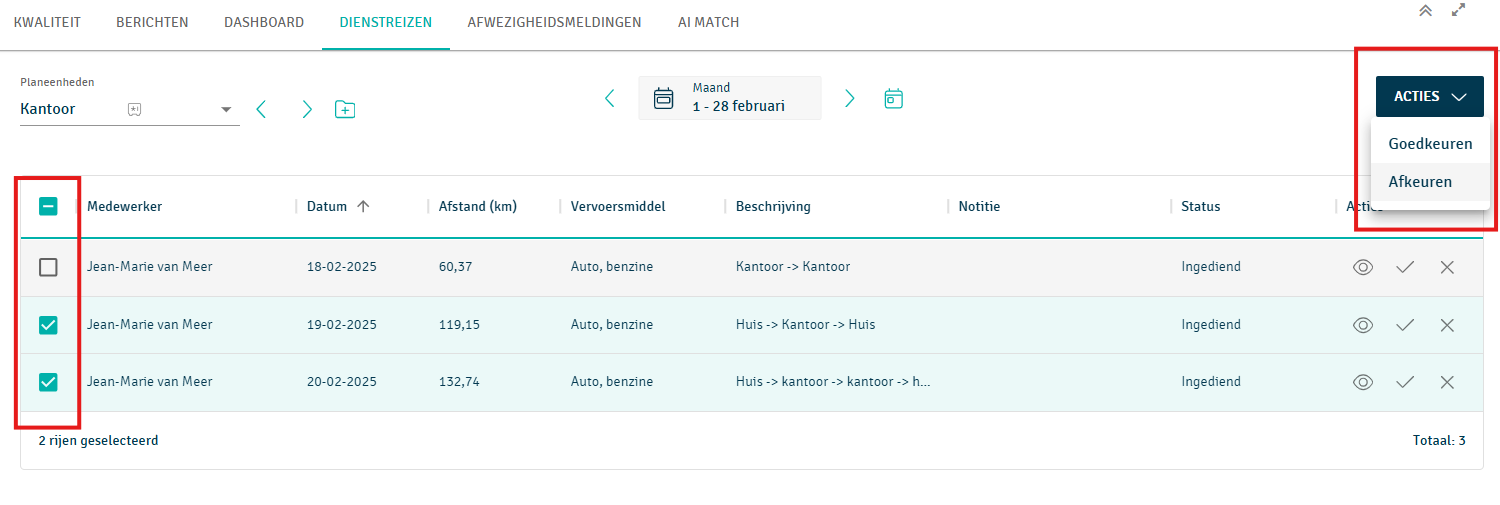Viewport: 1500px width, 505px height.
Task: Open the calendar icon right of the month navigator
Action: pyautogui.click(x=893, y=98)
